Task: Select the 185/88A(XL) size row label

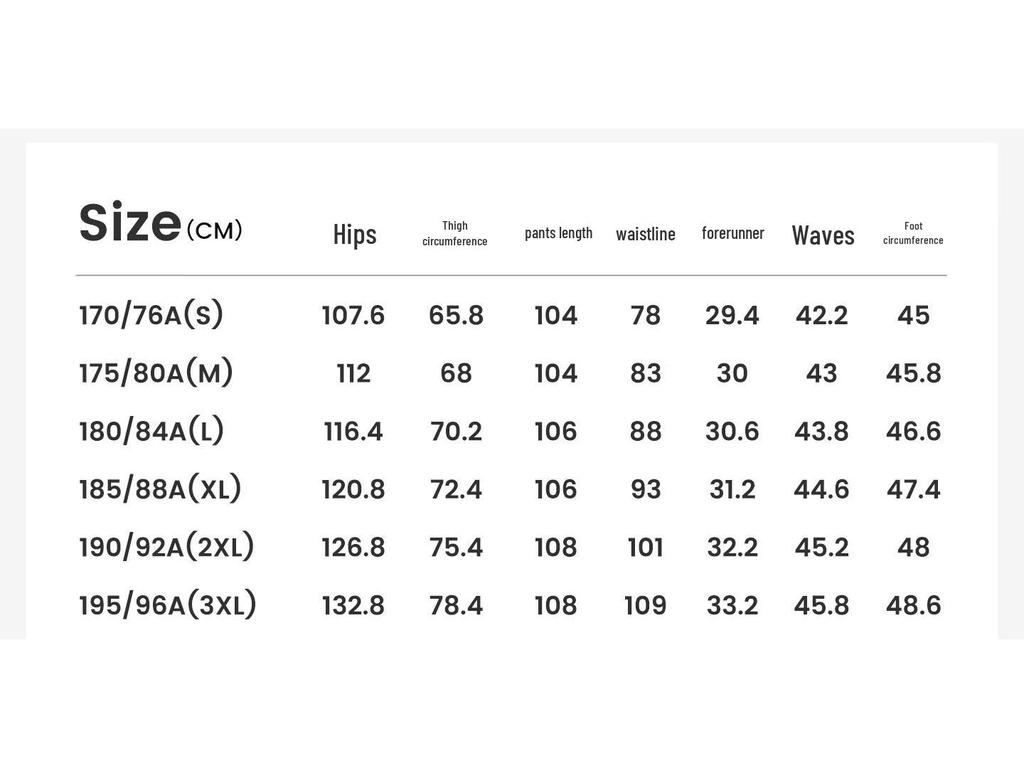Action: pyautogui.click(x=160, y=489)
